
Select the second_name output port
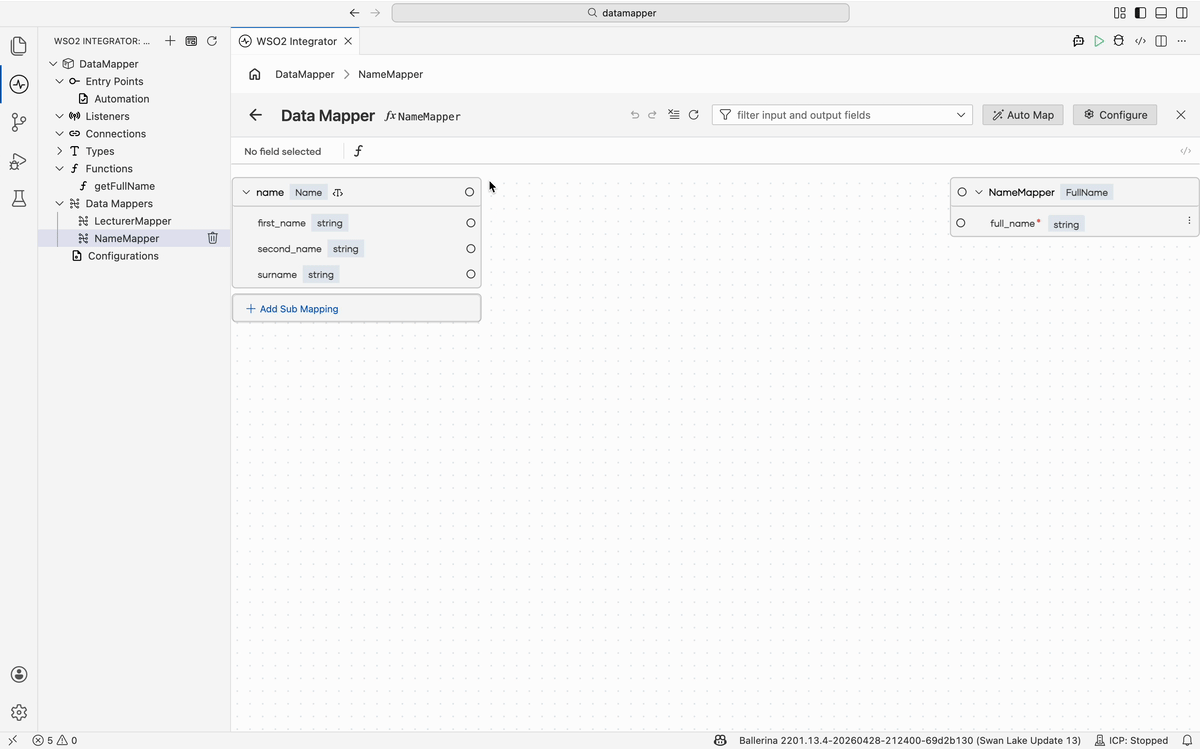(470, 249)
